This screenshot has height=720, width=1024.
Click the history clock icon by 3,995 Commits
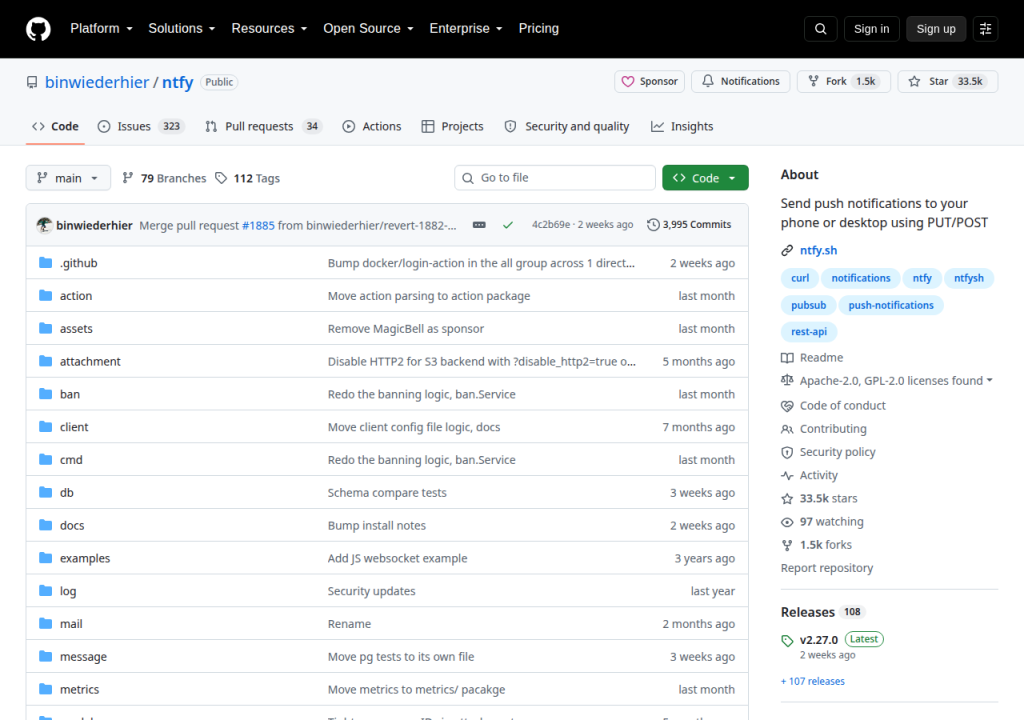click(x=653, y=225)
